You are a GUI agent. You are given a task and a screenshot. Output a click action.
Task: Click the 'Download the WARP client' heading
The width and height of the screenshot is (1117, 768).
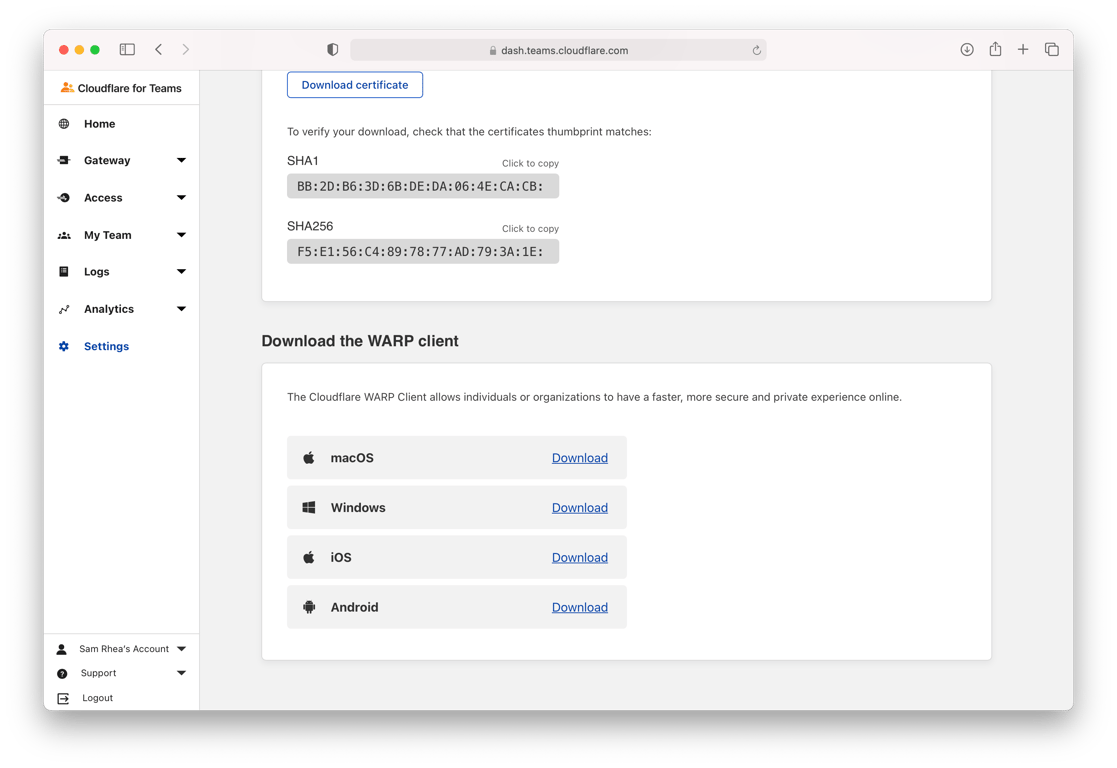(x=360, y=341)
